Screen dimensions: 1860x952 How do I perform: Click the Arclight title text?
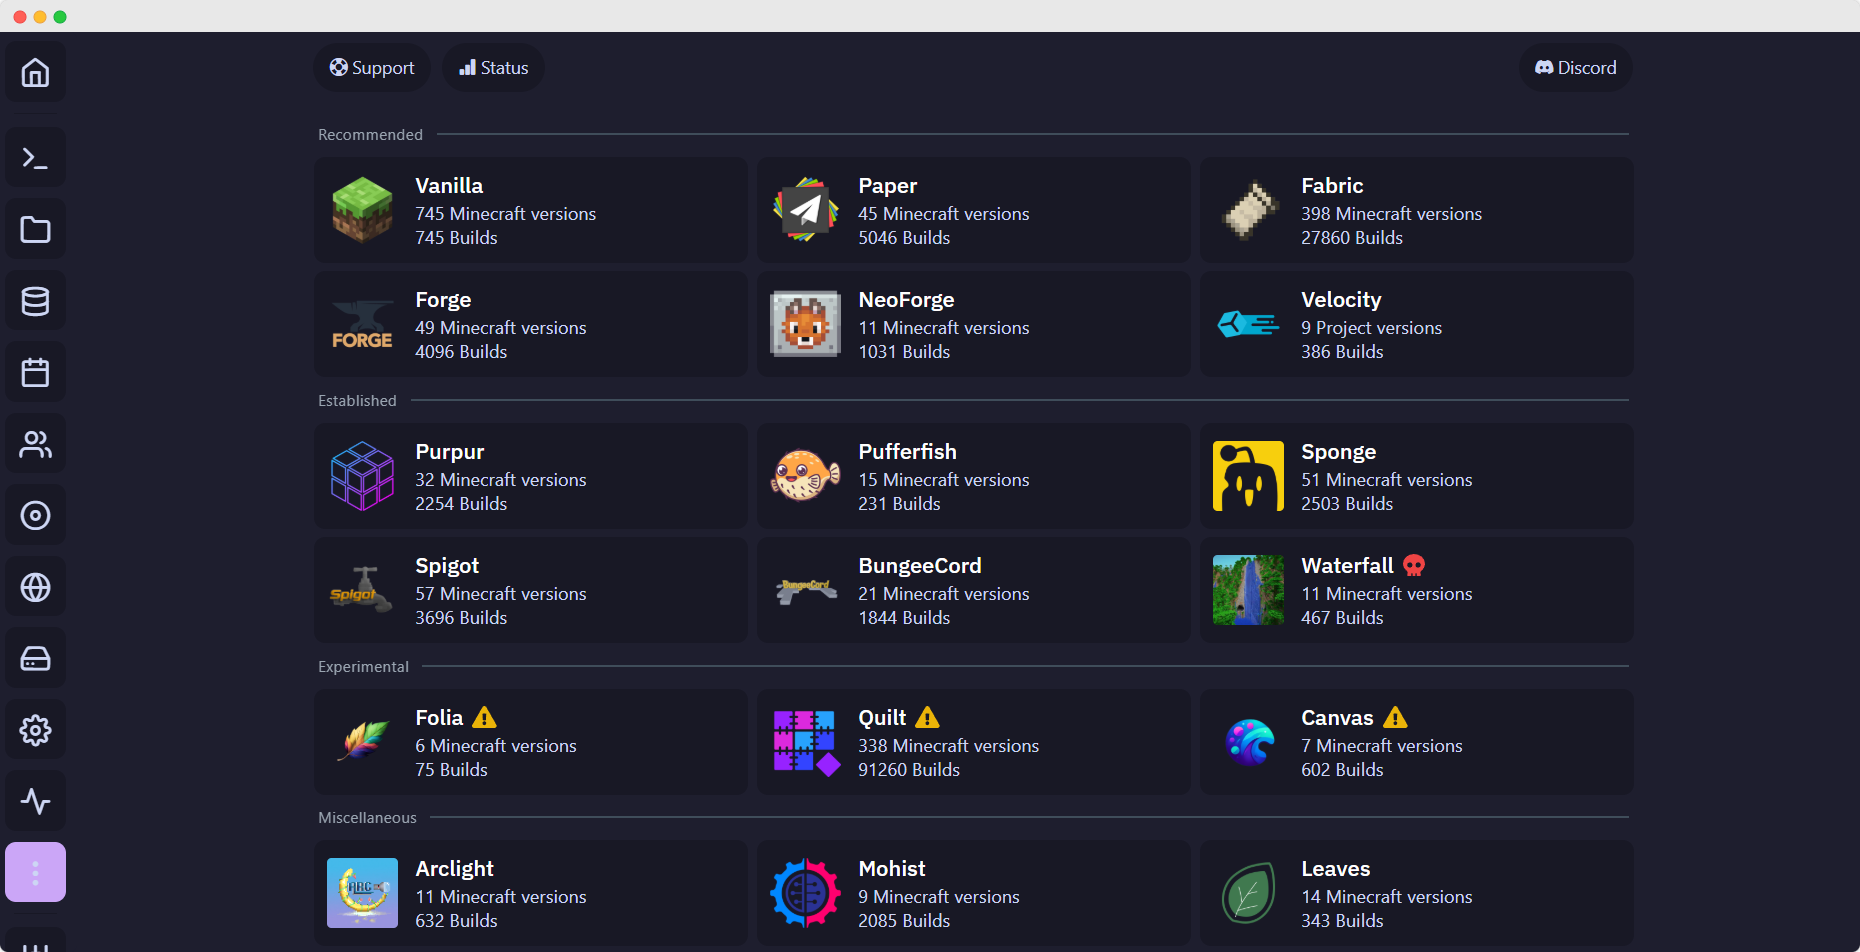click(454, 869)
